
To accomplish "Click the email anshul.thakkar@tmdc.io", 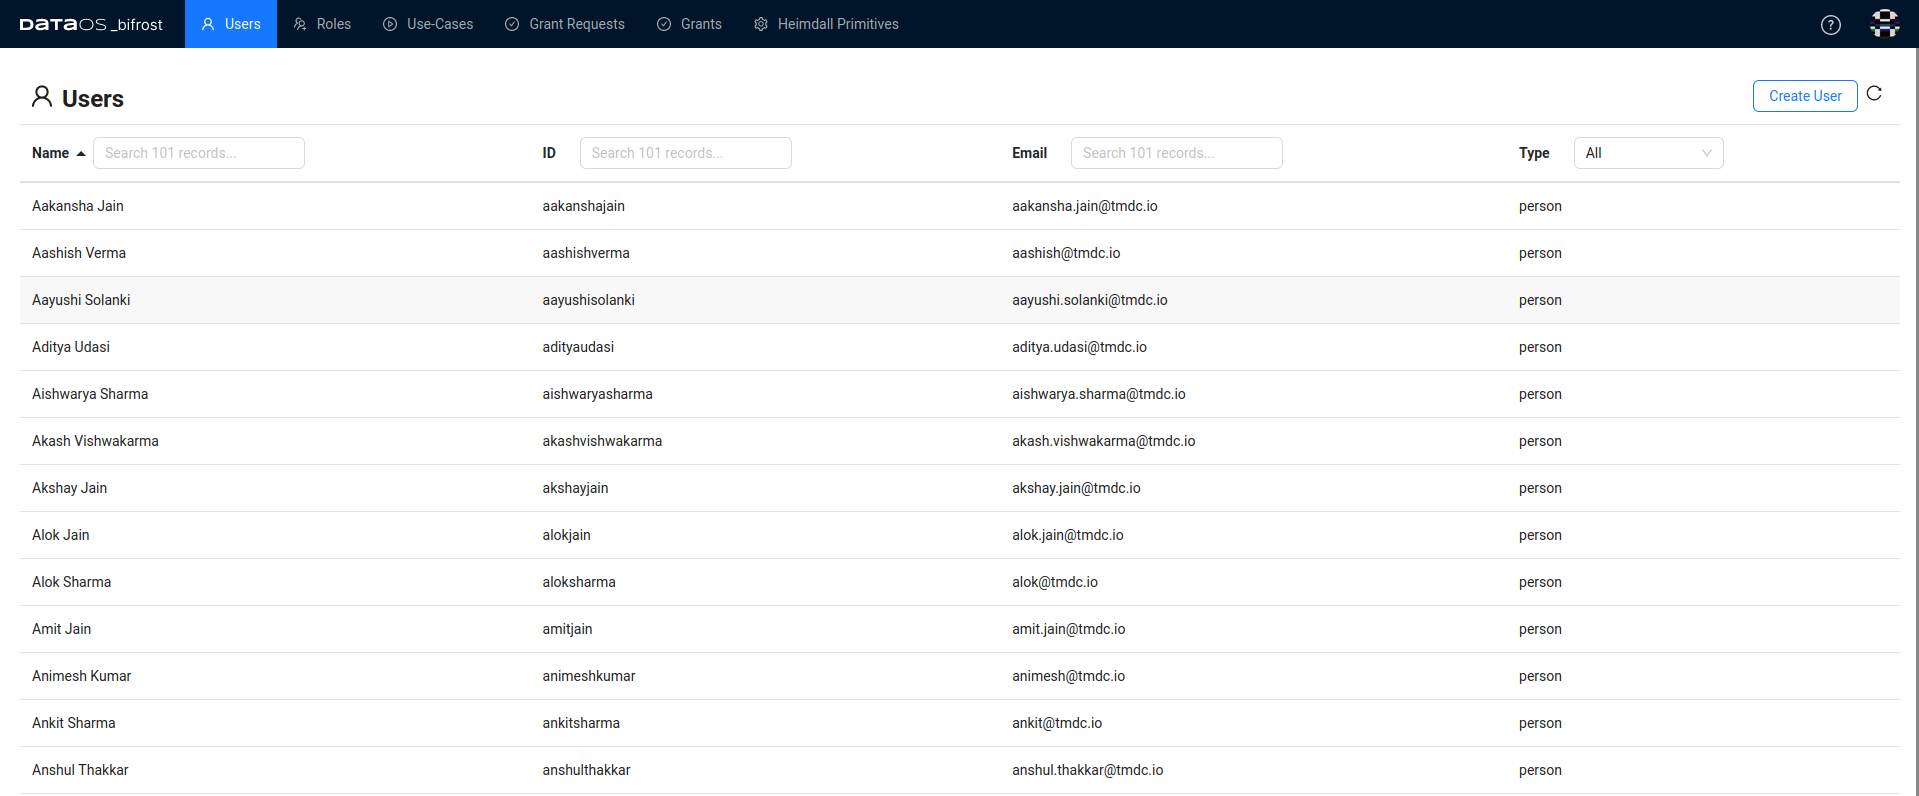I will [x=1087, y=770].
